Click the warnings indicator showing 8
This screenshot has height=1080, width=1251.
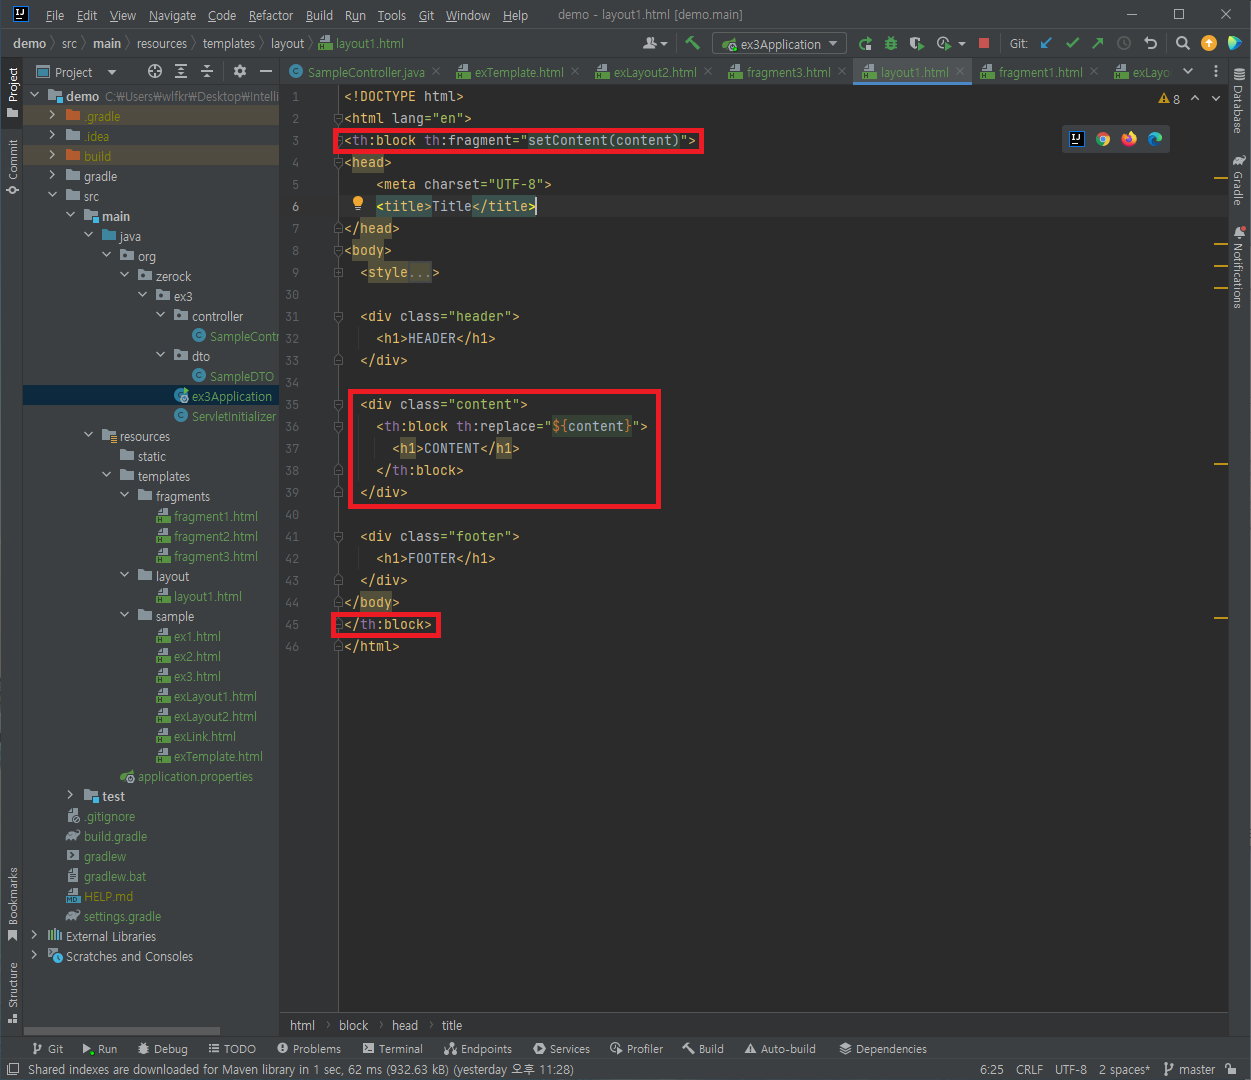[x=1169, y=98]
